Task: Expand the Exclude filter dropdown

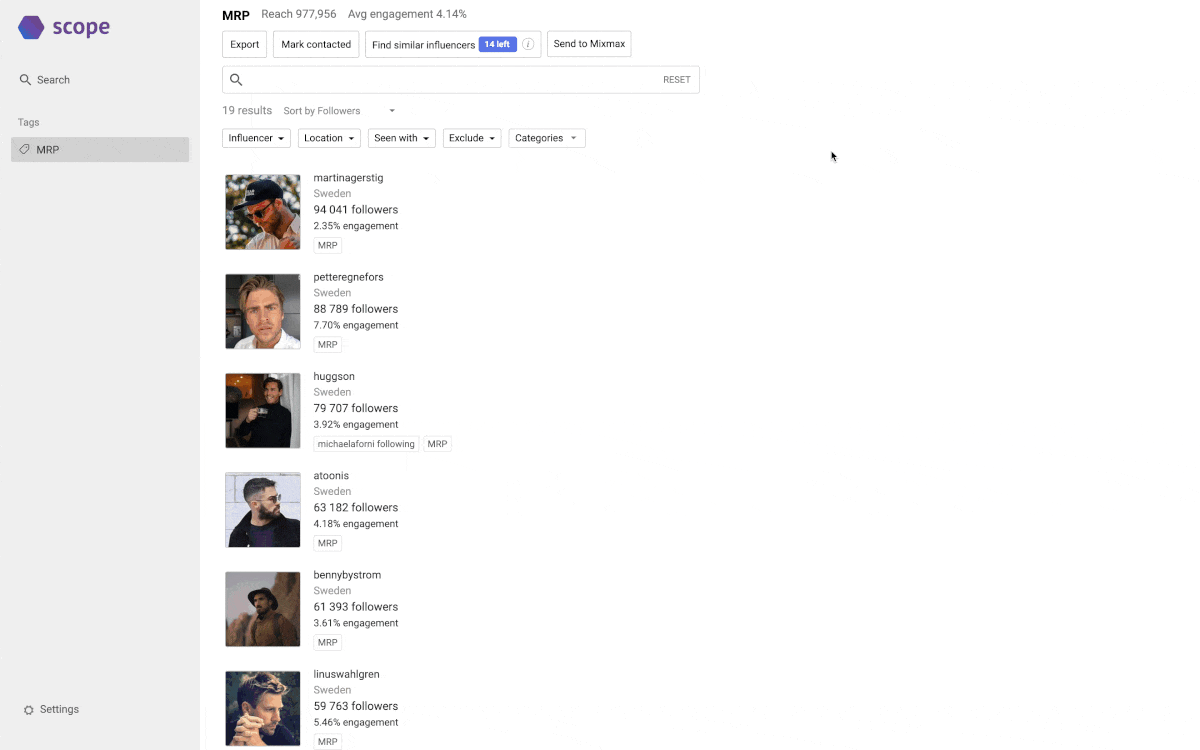Action: pos(472,138)
